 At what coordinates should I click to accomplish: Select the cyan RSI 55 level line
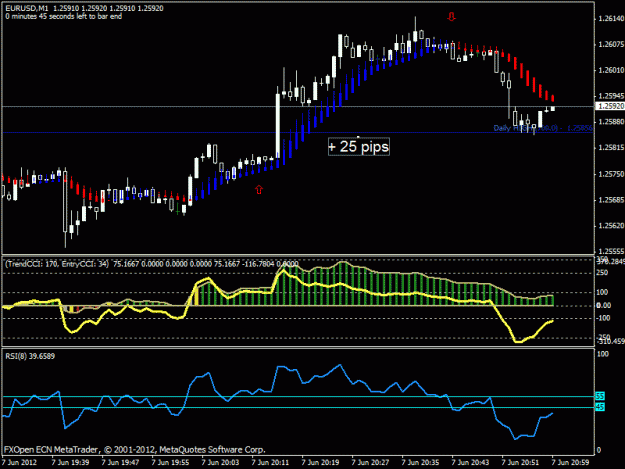point(298,396)
